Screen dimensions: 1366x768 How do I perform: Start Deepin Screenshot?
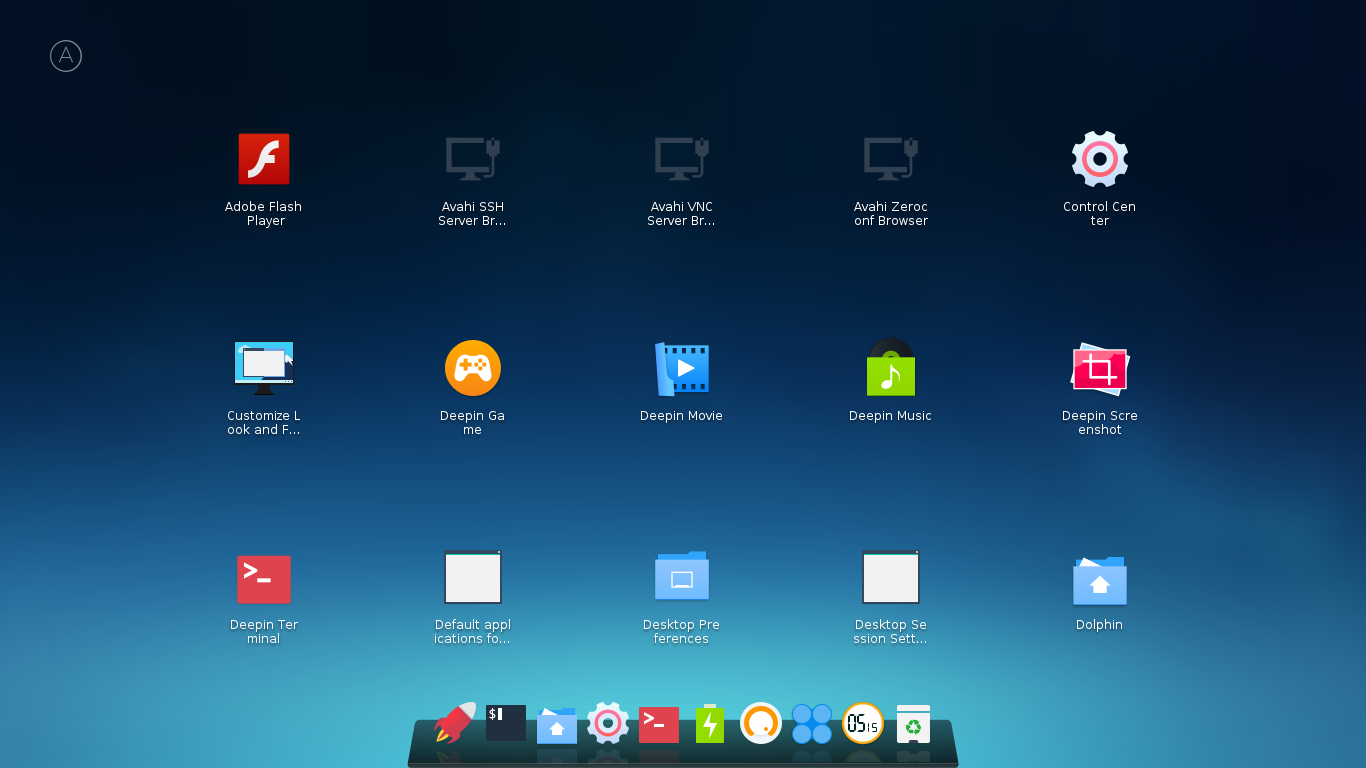(1100, 368)
